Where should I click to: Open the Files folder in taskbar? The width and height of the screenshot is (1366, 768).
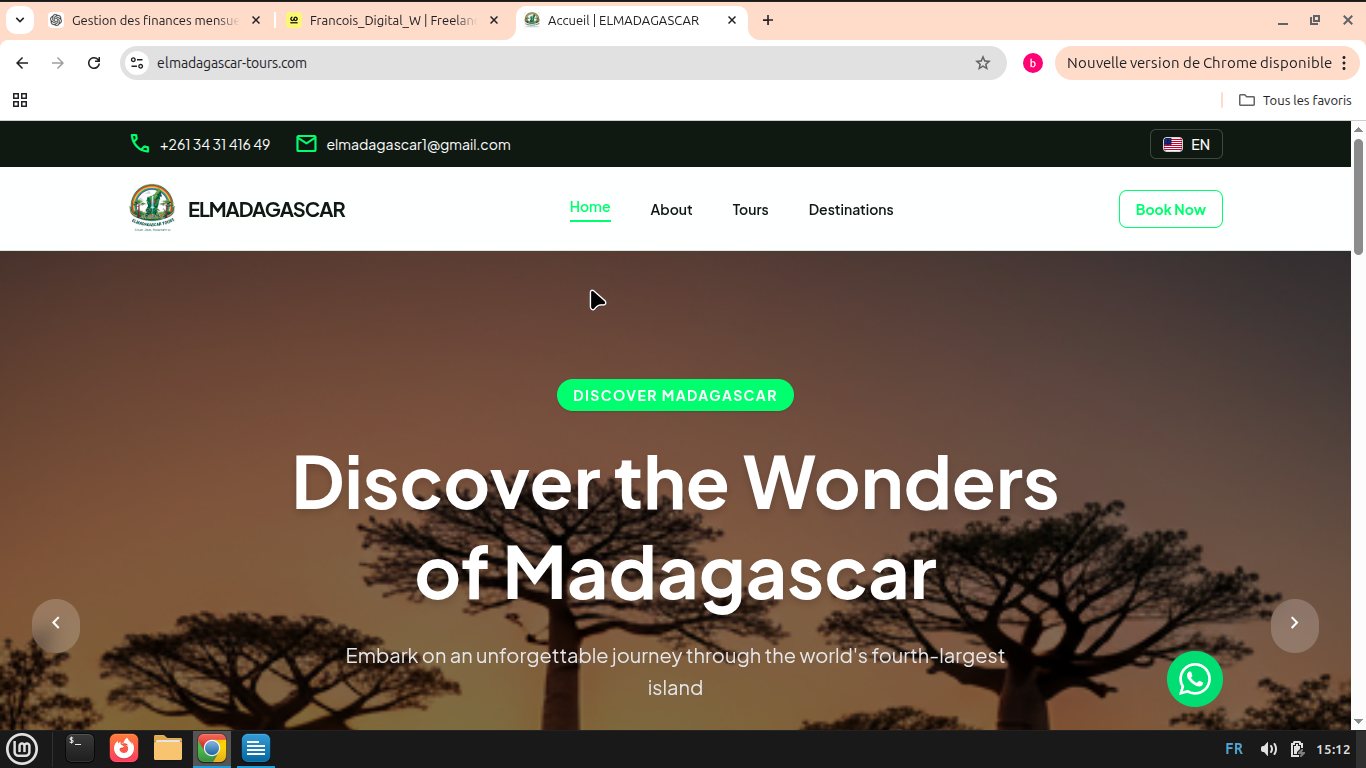coord(168,748)
